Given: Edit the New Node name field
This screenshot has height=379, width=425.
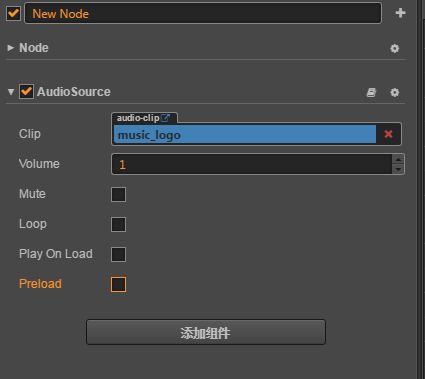Looking at the screenshot, I should tap(203, 13).
